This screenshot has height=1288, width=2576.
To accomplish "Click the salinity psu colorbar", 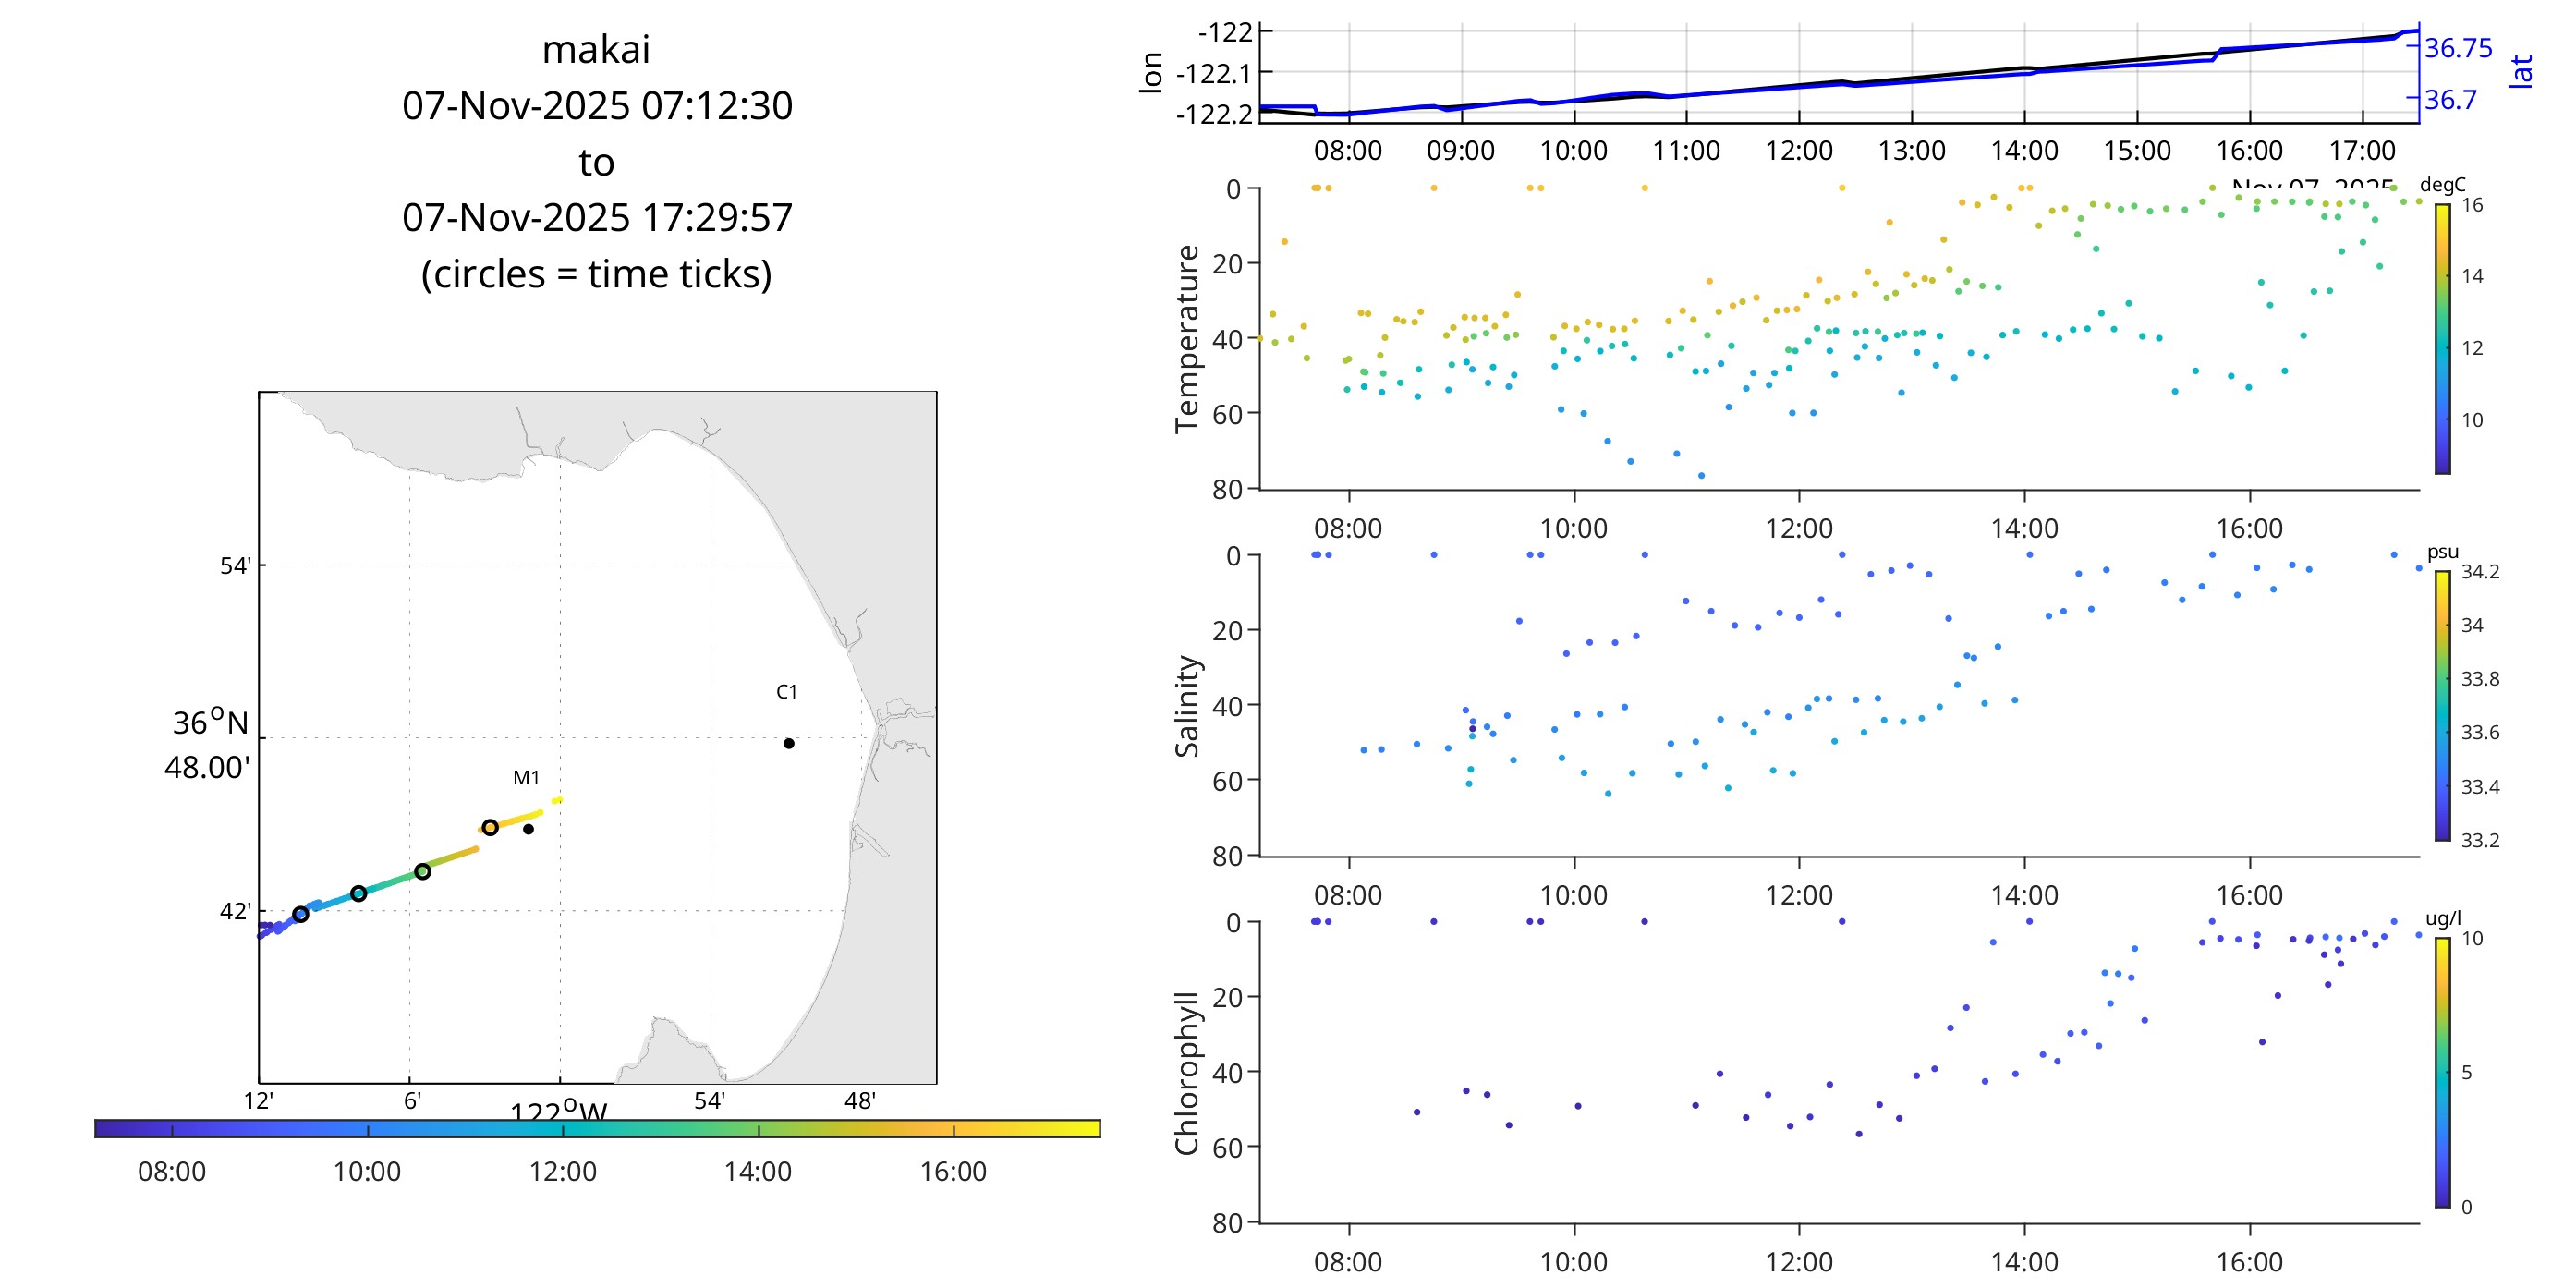I will [x=2442, y=705].
